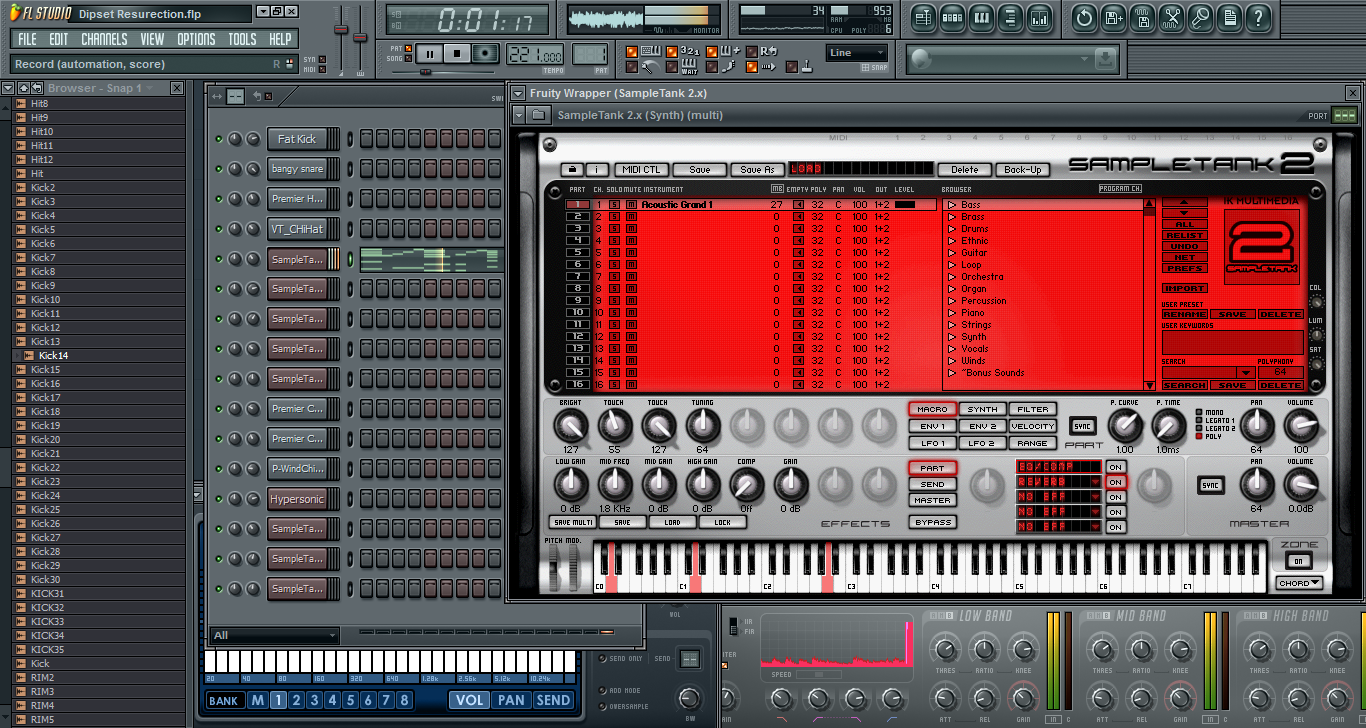The width and height of the screenshot is (1366, 728).
Task: Click the Back-Up button
Action: click(x=1022, y=170)
